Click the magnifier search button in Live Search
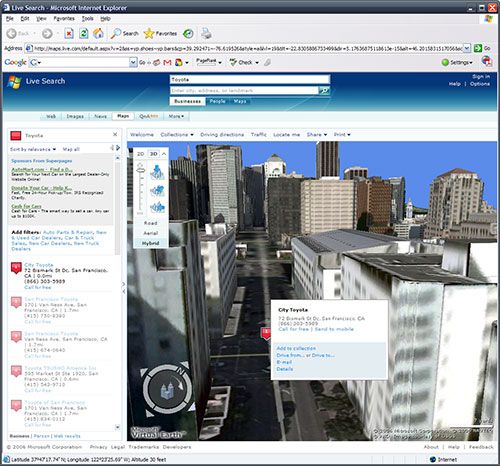Viewport: 500px width, 466px height. pos(324,90)
